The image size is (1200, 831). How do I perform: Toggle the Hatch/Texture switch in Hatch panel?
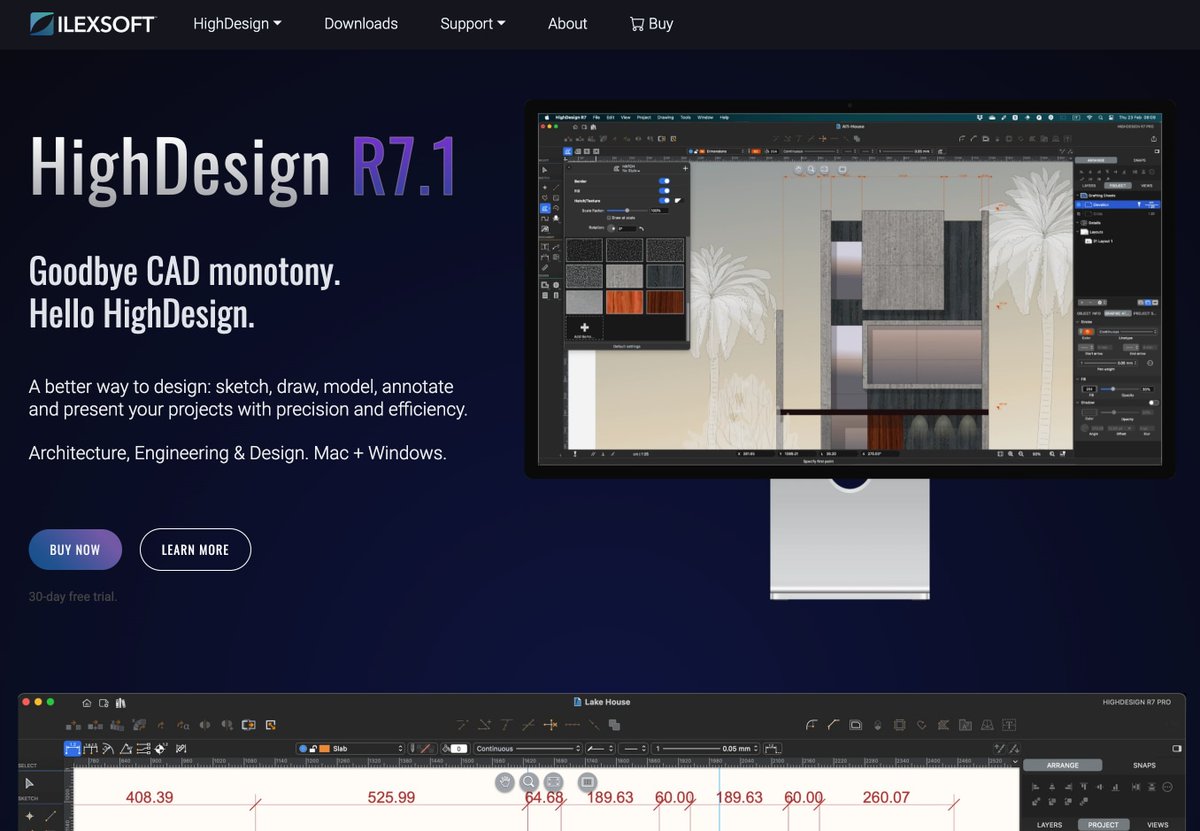[x=664, y=200]
